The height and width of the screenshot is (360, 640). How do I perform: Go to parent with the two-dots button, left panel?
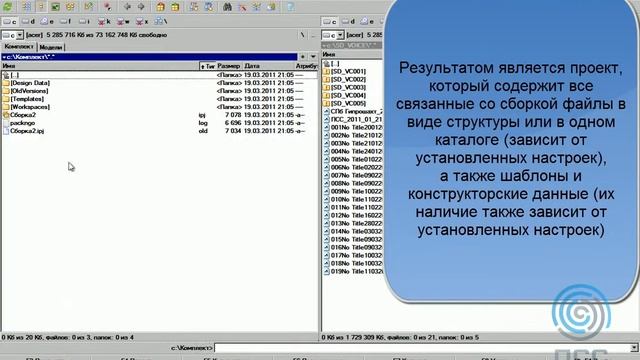click(313, 35)
